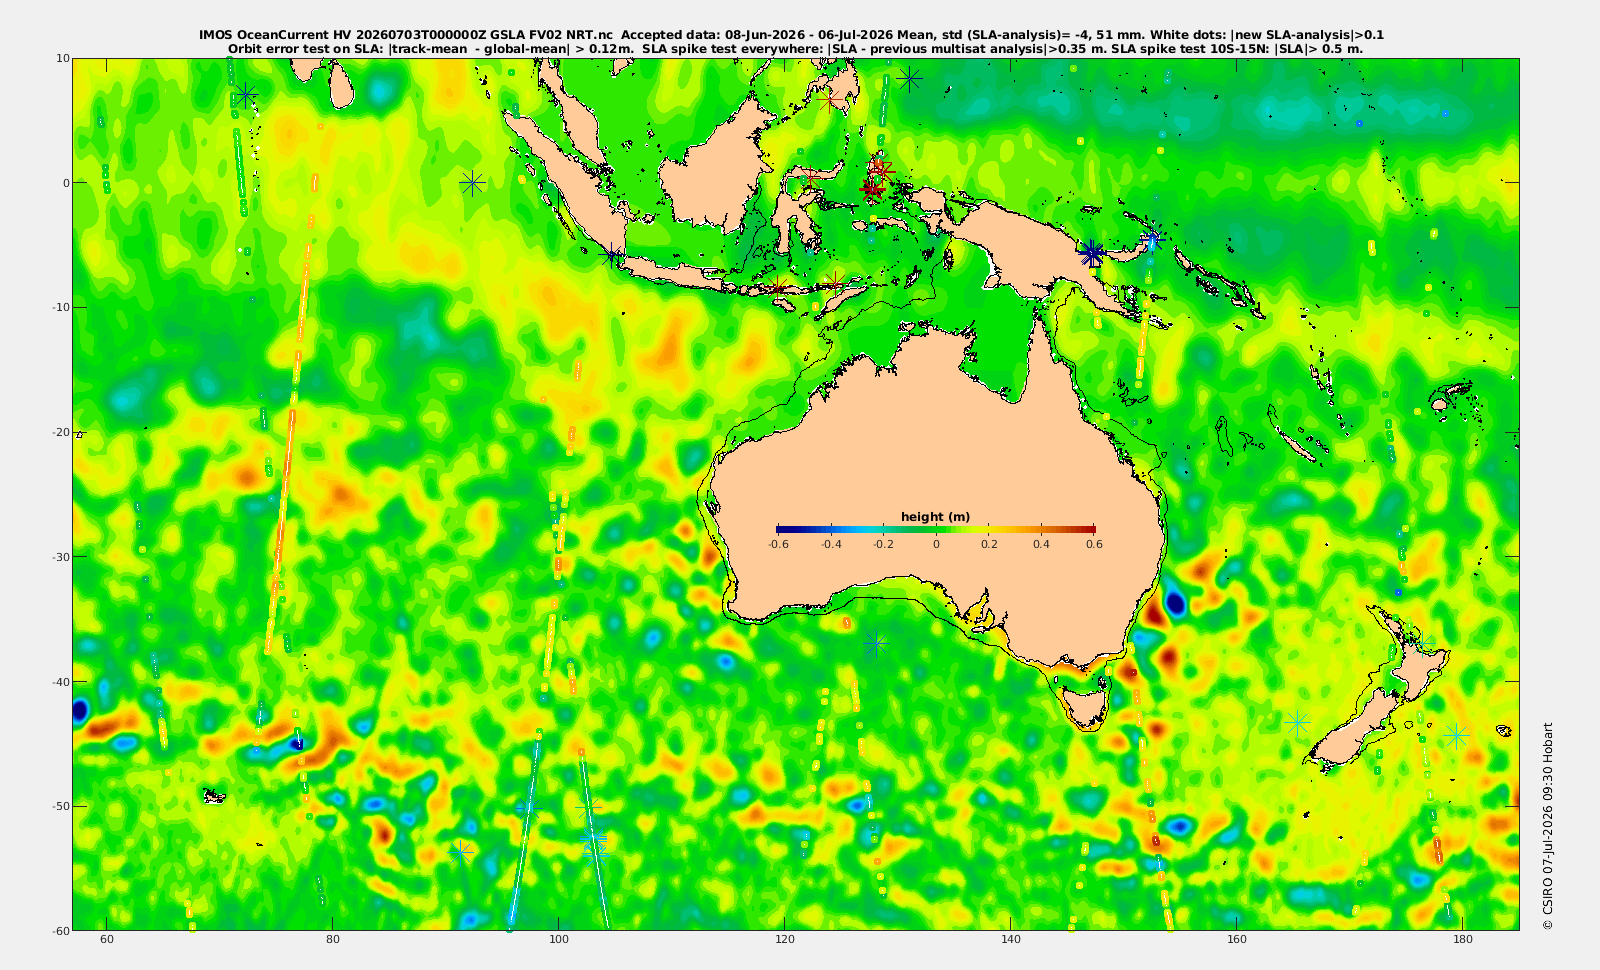Click the latitude axis label '-10'
Image resolution: width=1600 pixels, height=970 pixels.
pos(60,307)
